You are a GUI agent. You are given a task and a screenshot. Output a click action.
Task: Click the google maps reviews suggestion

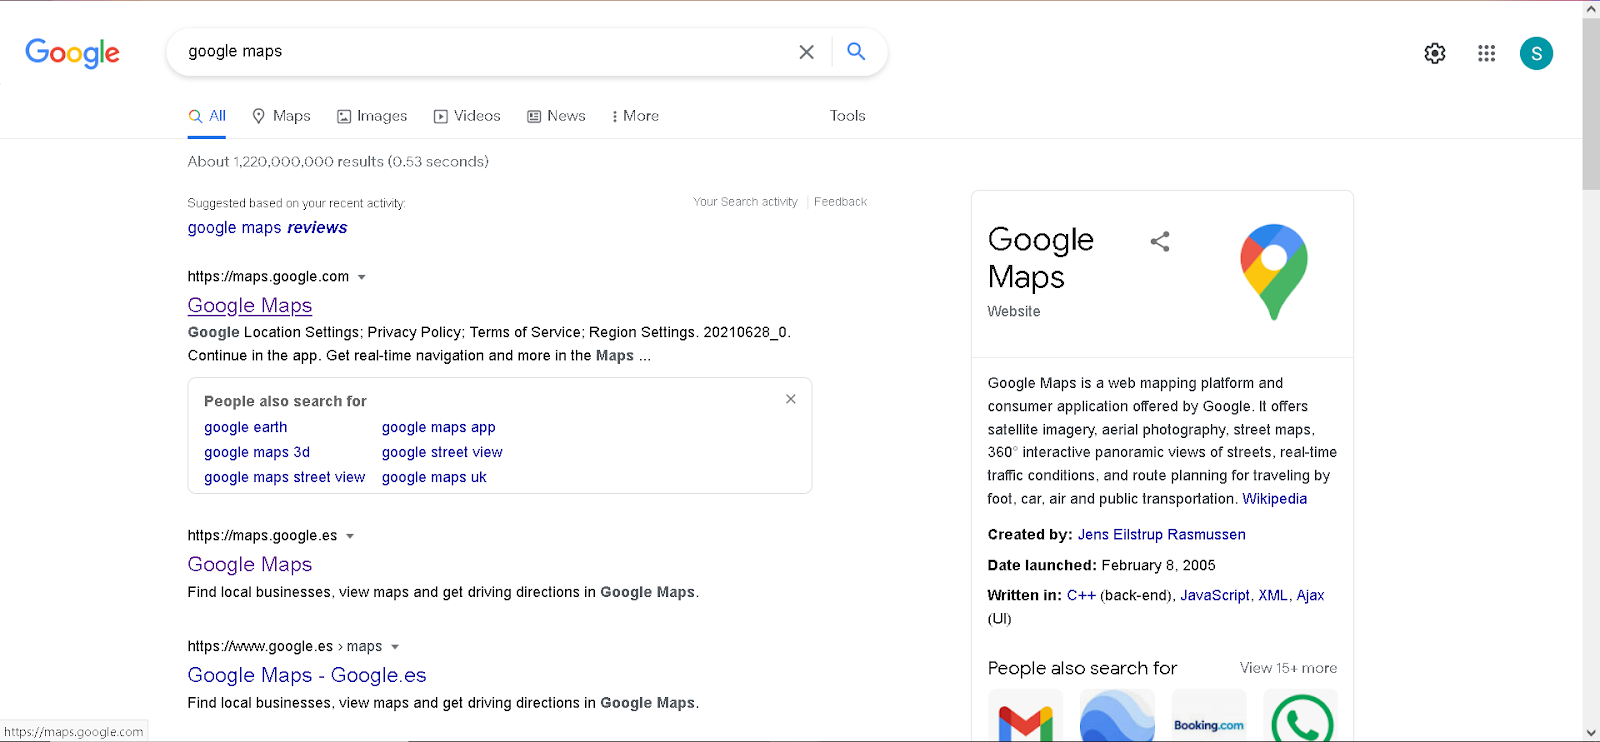click(x=267, y=228)
